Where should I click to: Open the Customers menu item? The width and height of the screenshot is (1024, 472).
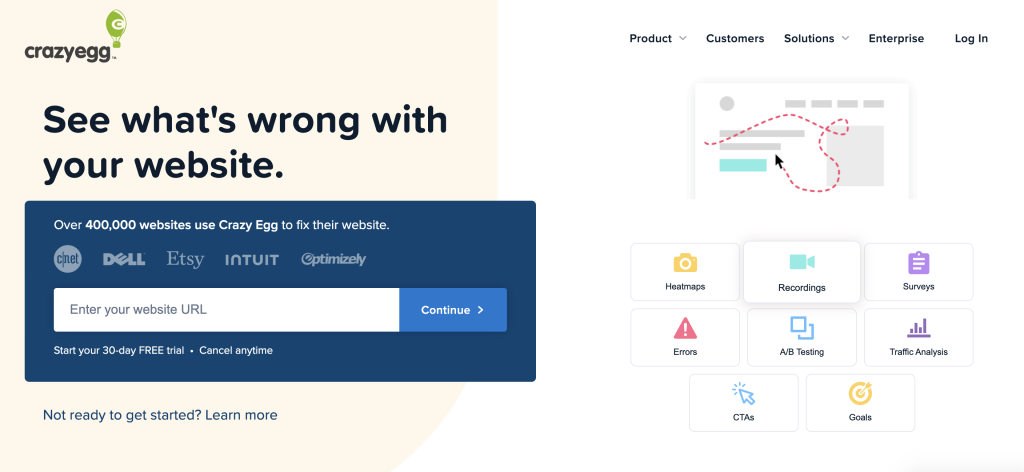click(x=735, y=39)
